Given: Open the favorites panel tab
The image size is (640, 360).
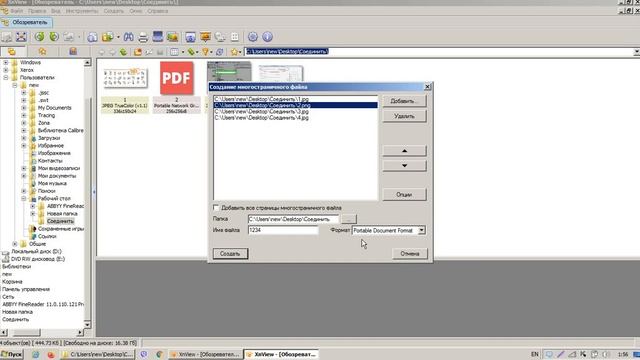Looking at the screenshot, I should point(42,51).
